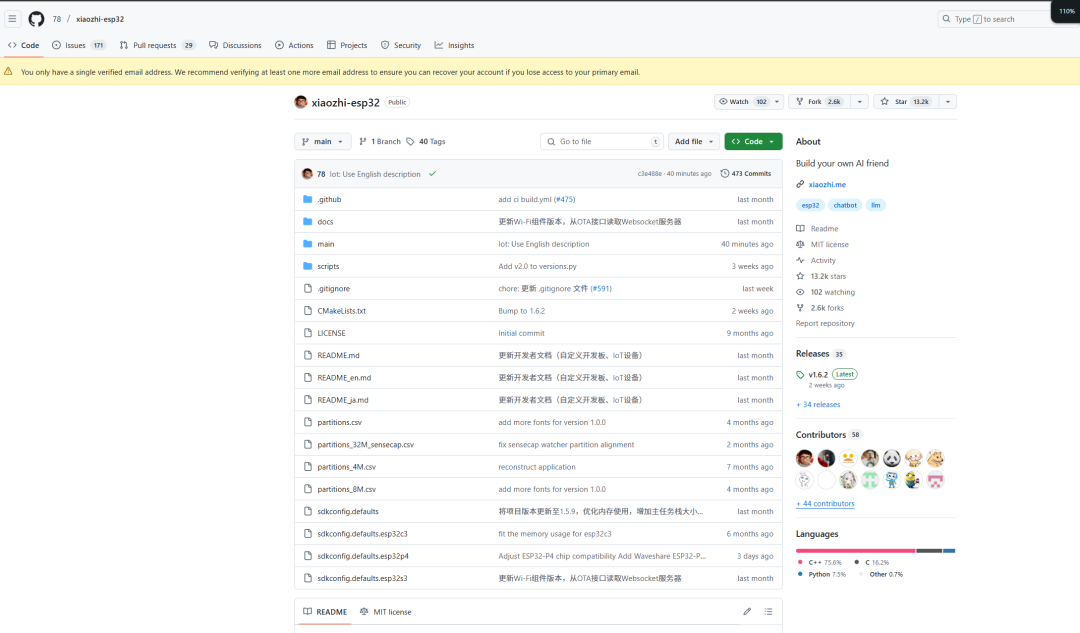This screenshot has height=633, width=1080.
Task: Open pull request #475 link
Action: click(565, 199)
